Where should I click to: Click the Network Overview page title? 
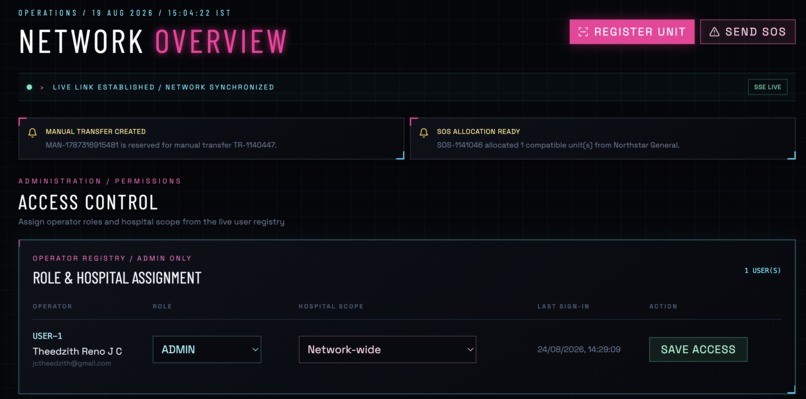click(153, 42)
